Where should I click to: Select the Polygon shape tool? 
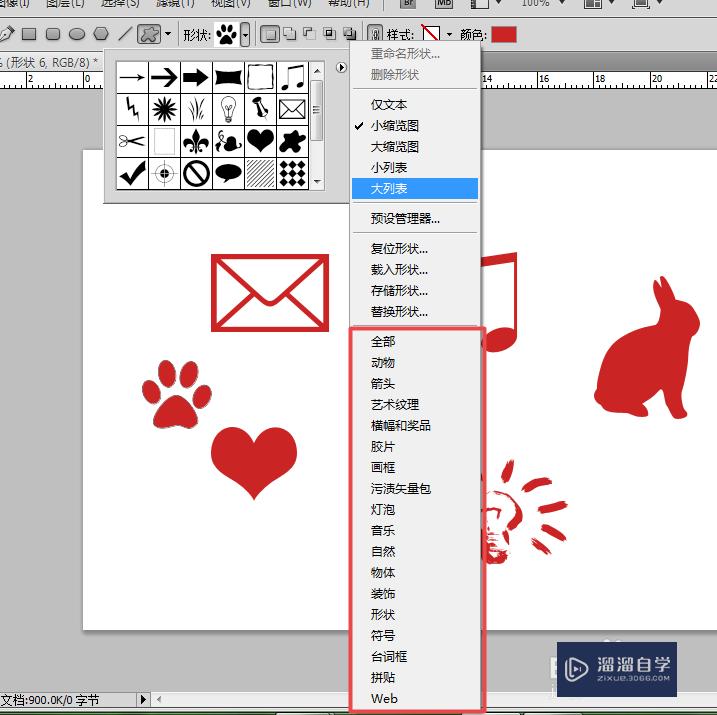pyautogui.click(x=101, y=35)
